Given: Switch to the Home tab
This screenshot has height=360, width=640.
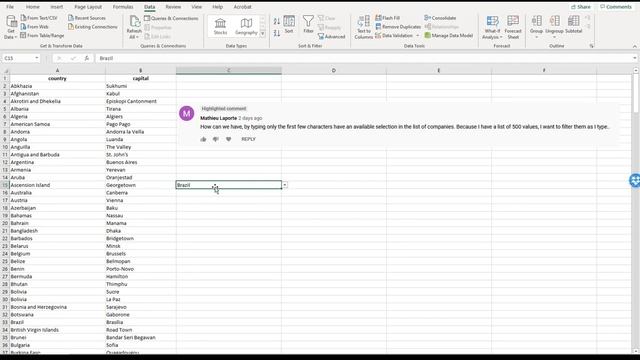Looking at the screenshot, I should (33, 7).
